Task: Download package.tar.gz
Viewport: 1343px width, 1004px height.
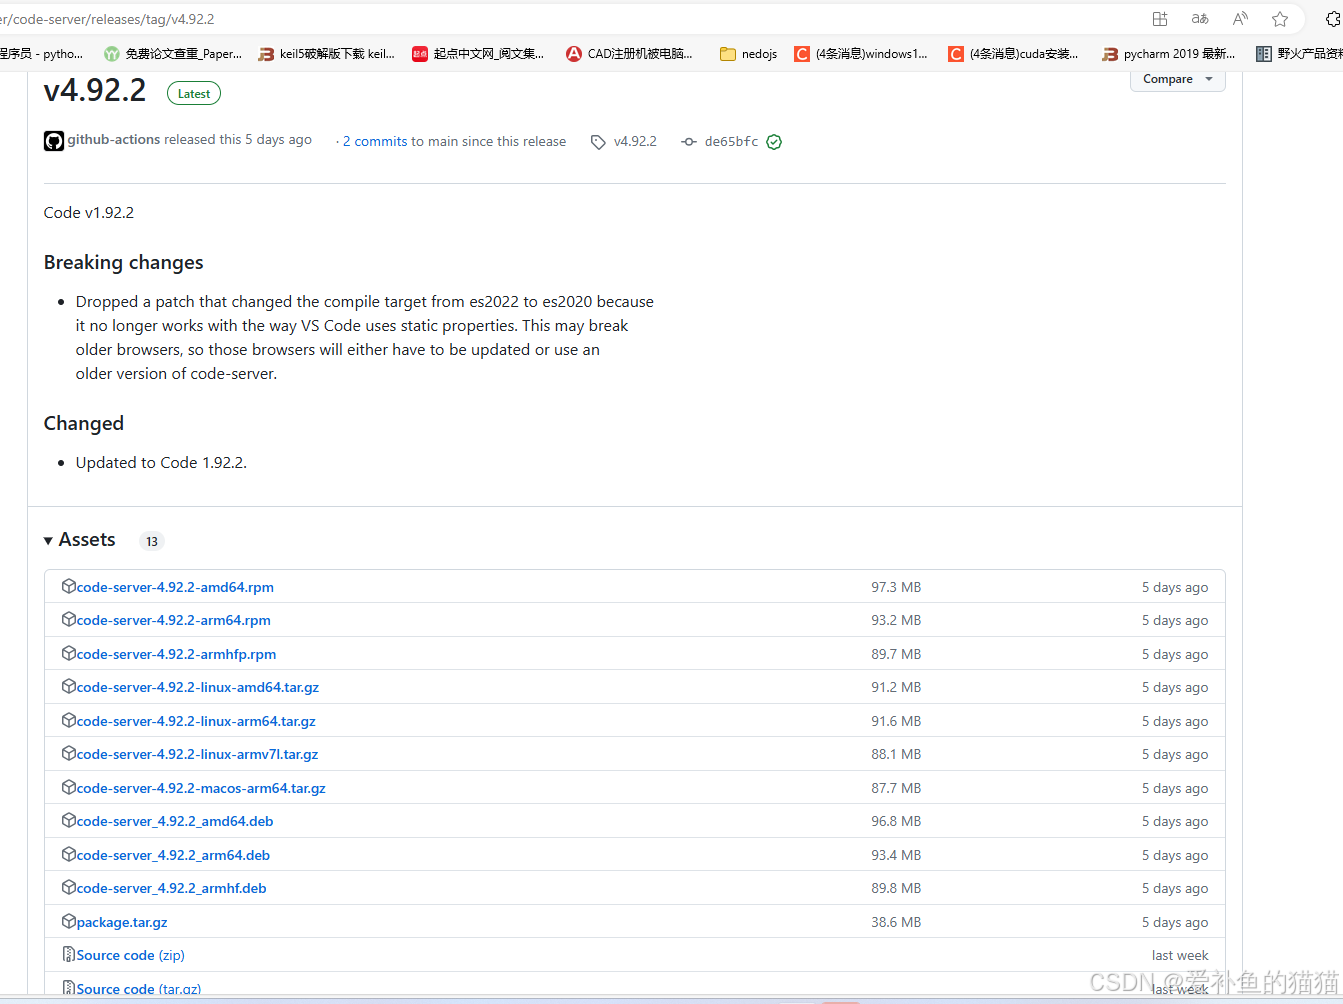Action: (x=122, y=922)
